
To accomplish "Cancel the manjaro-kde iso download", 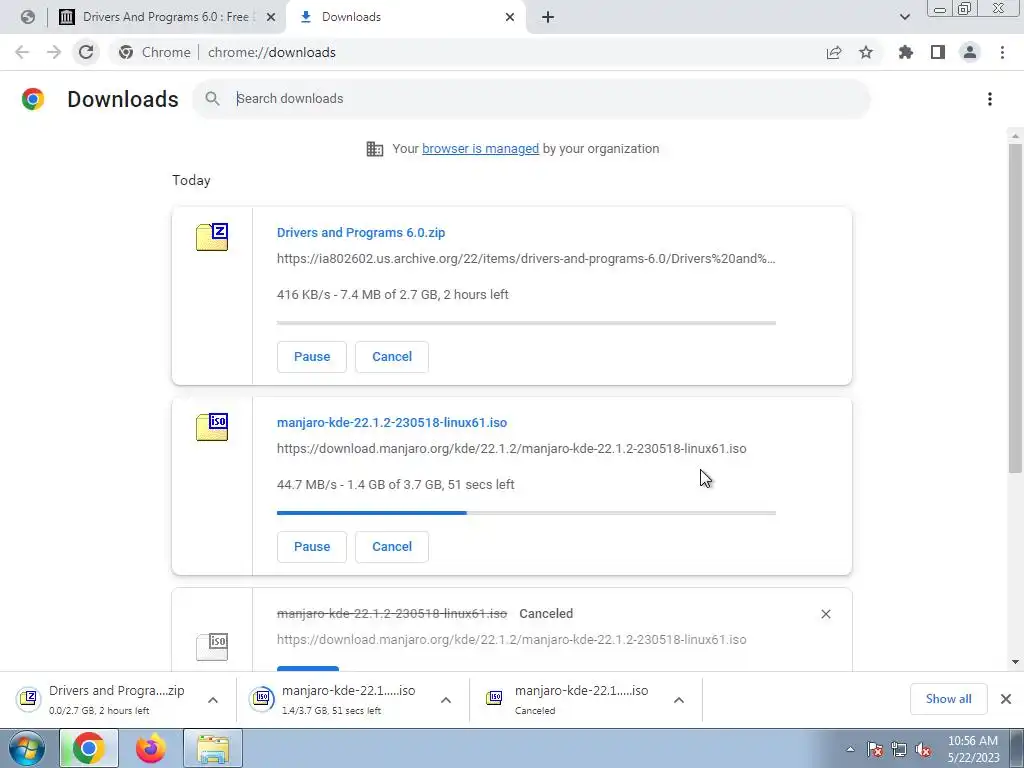I will click(x=392, y=547).
